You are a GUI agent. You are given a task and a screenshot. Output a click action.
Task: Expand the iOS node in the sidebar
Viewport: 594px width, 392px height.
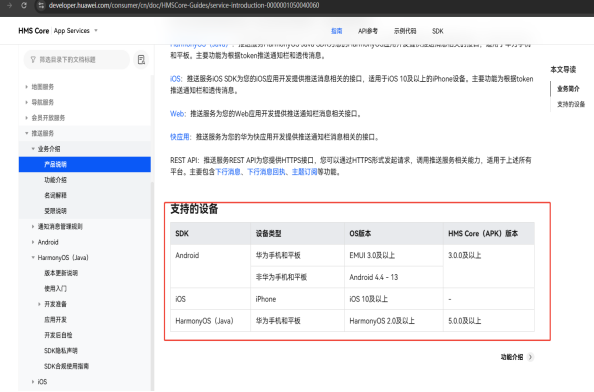[x=33, y=382]
